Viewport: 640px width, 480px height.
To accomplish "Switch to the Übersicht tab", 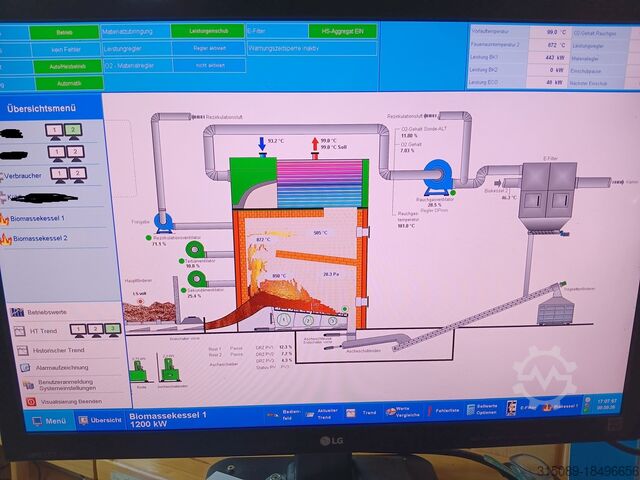I will 99,420.
